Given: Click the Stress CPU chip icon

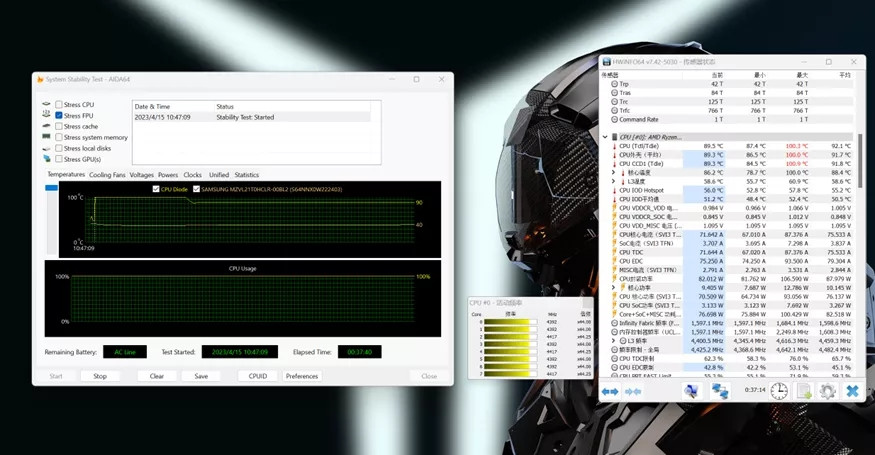Looking at the screenshot, I should [x=46, y=104].
